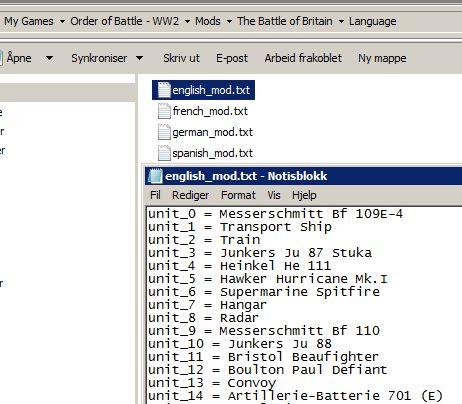The image size is (462, 404).
Task: Expand the Åpne button dropdown arrow
Action: pos(49,58)
